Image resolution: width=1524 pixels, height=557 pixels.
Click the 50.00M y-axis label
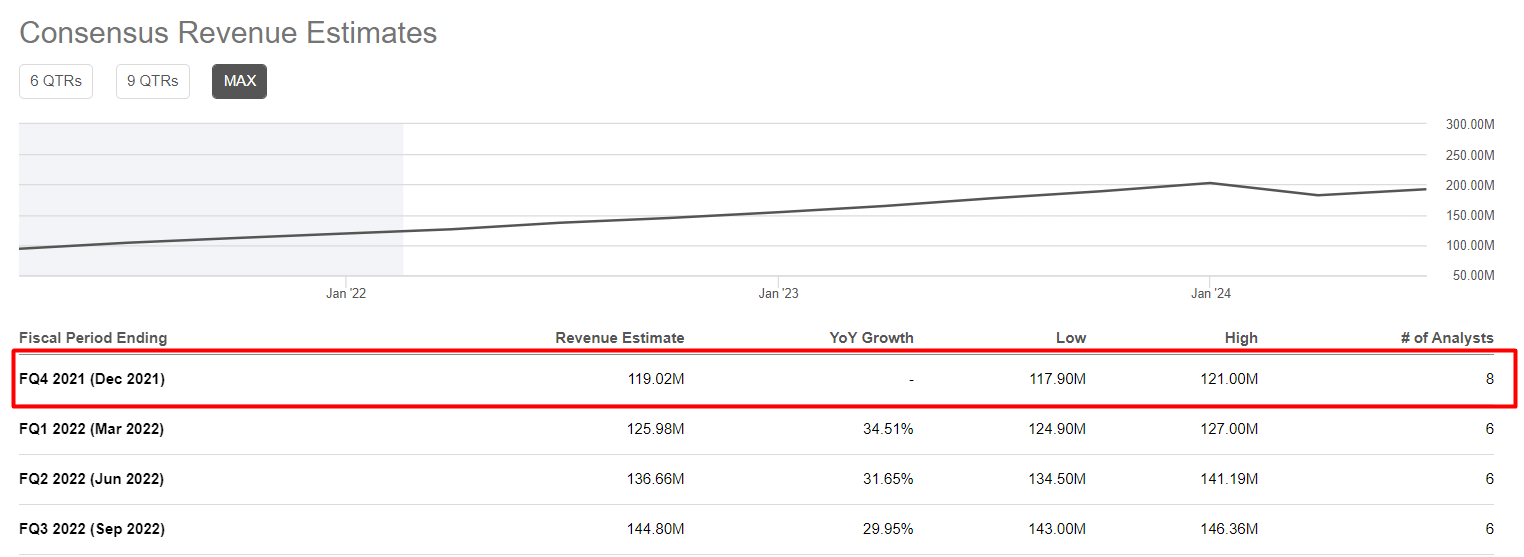click(1473, 275)
